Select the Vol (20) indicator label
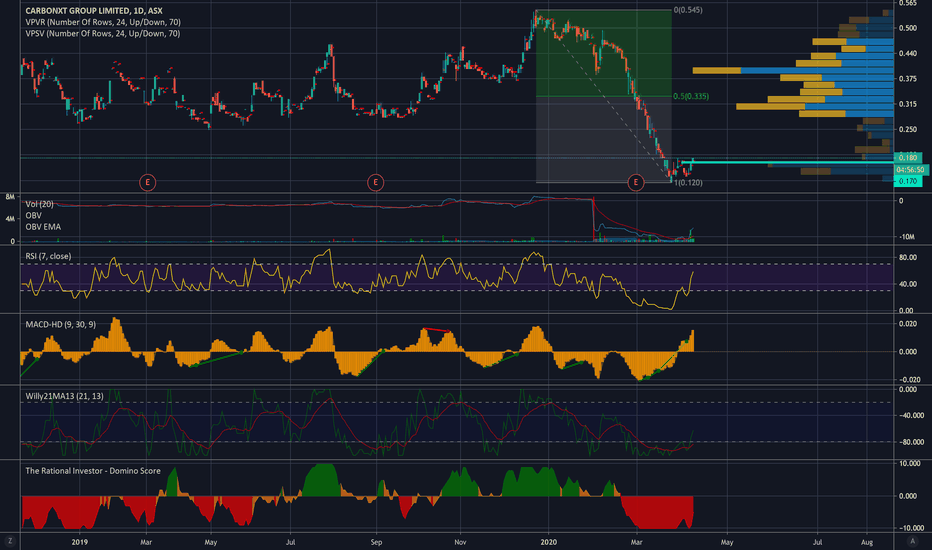The image size is (932, 550). (39, 204)
